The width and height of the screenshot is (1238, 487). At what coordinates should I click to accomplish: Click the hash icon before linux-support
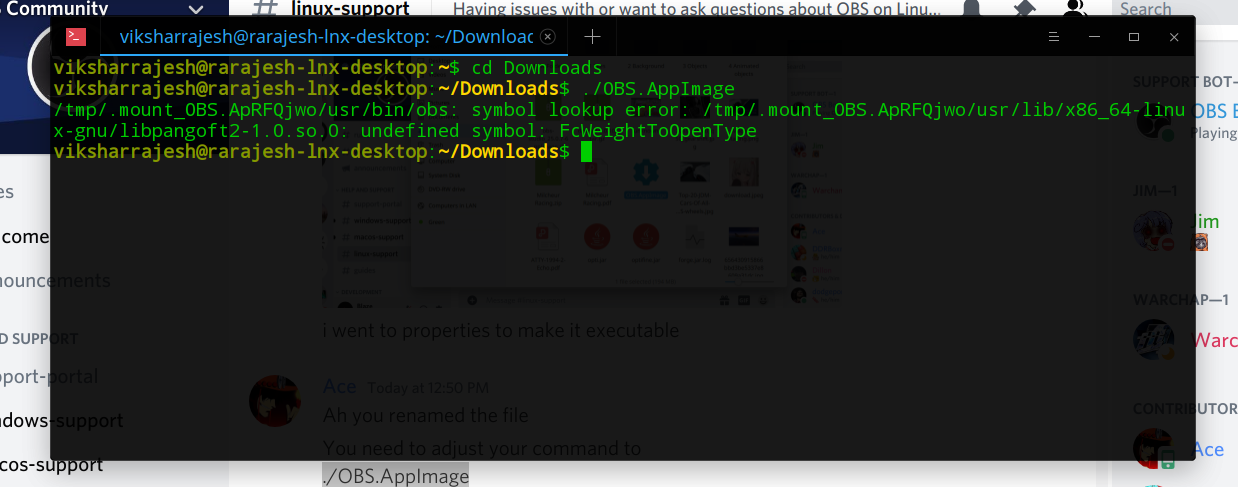tap(264, 7)
